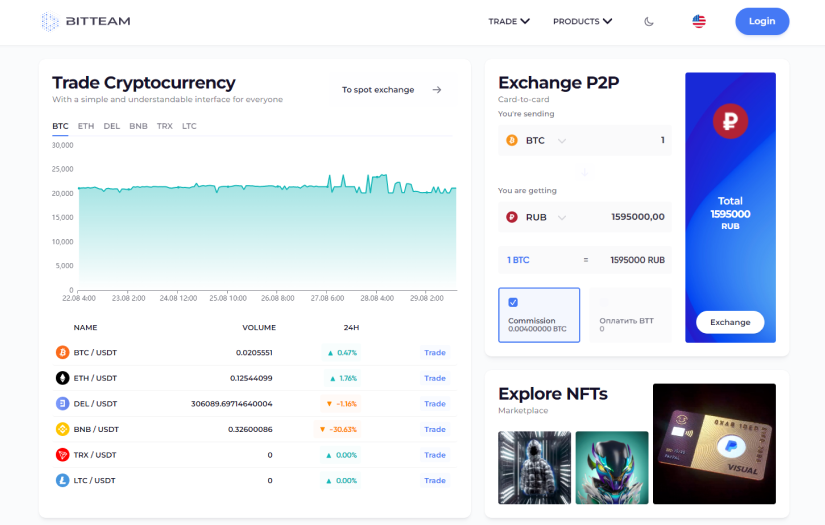Click the NAME column header
Screen dimensions: 825x525
[x=85, y=327]
